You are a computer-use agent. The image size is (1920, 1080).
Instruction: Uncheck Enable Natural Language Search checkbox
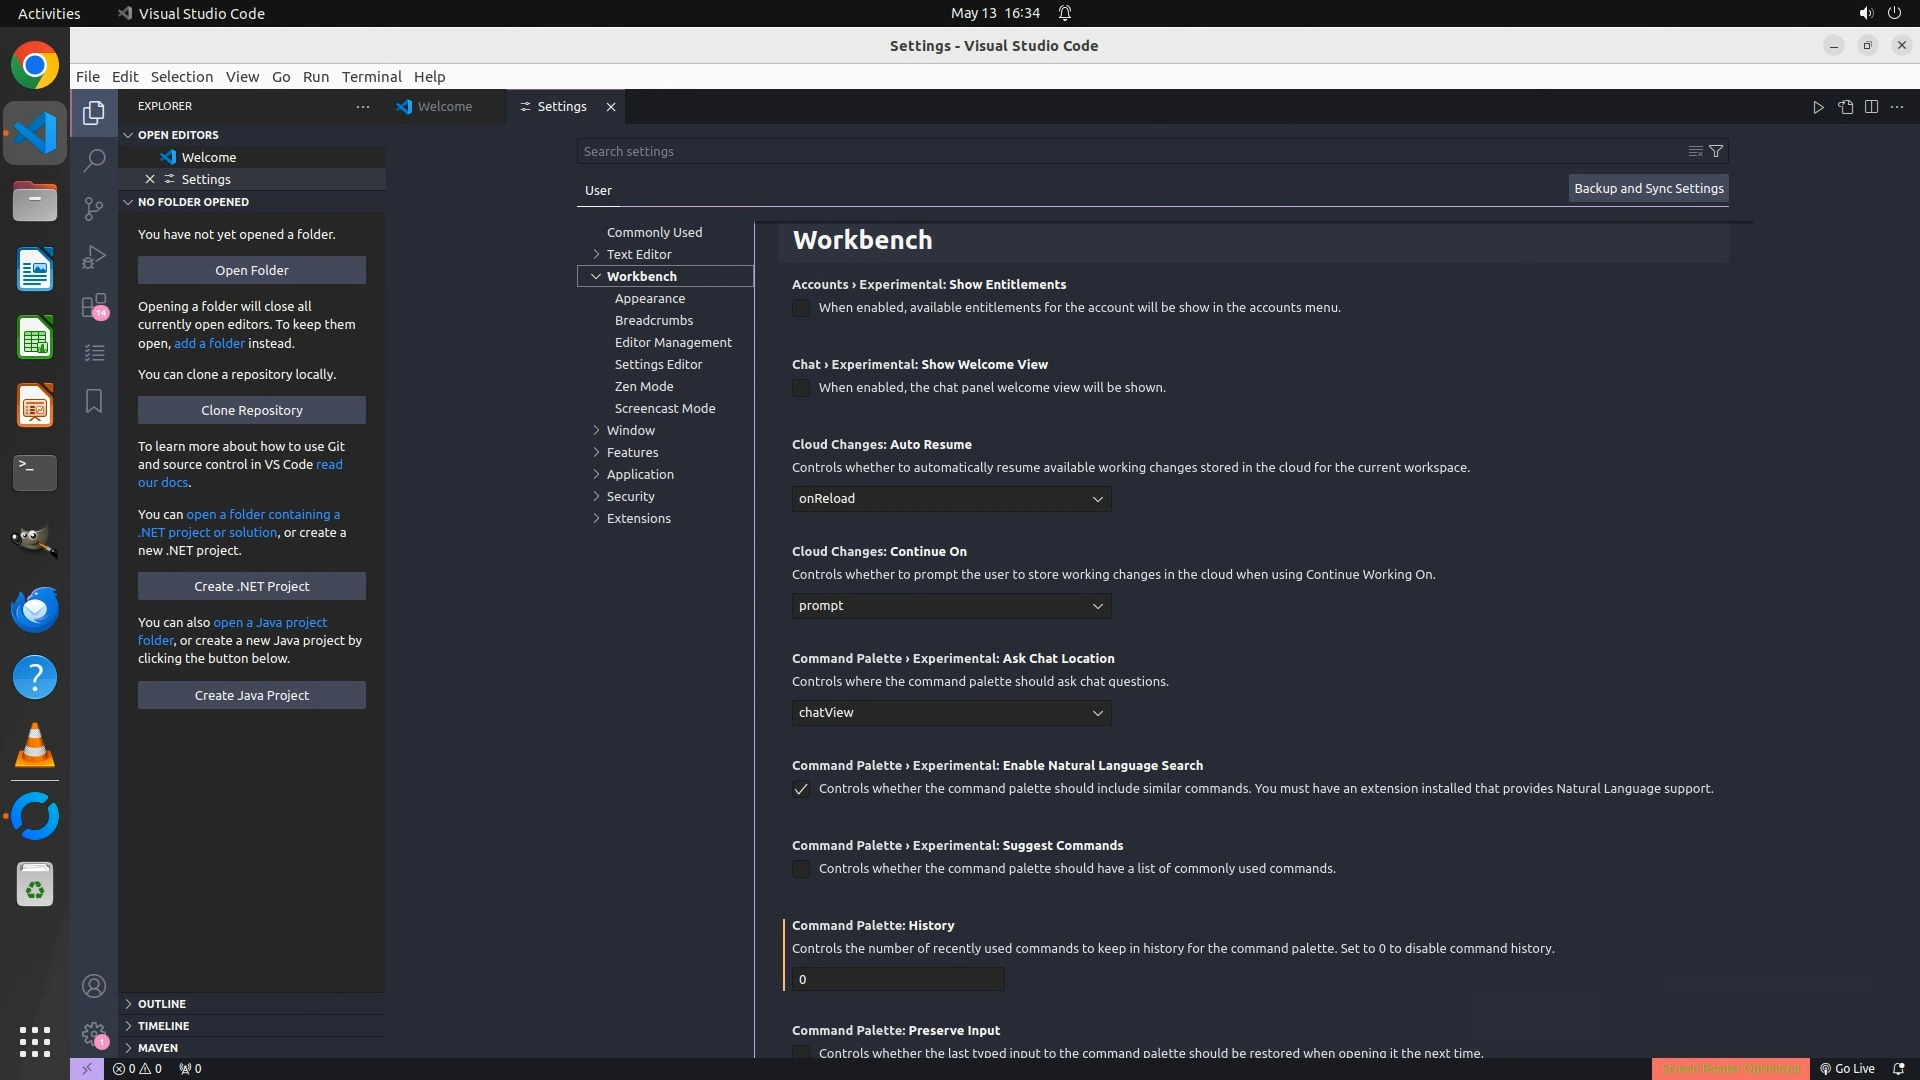801,789
